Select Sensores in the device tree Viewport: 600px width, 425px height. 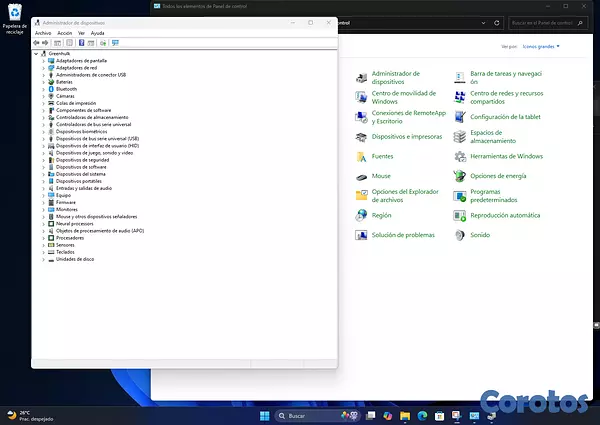tap(65, 245)
